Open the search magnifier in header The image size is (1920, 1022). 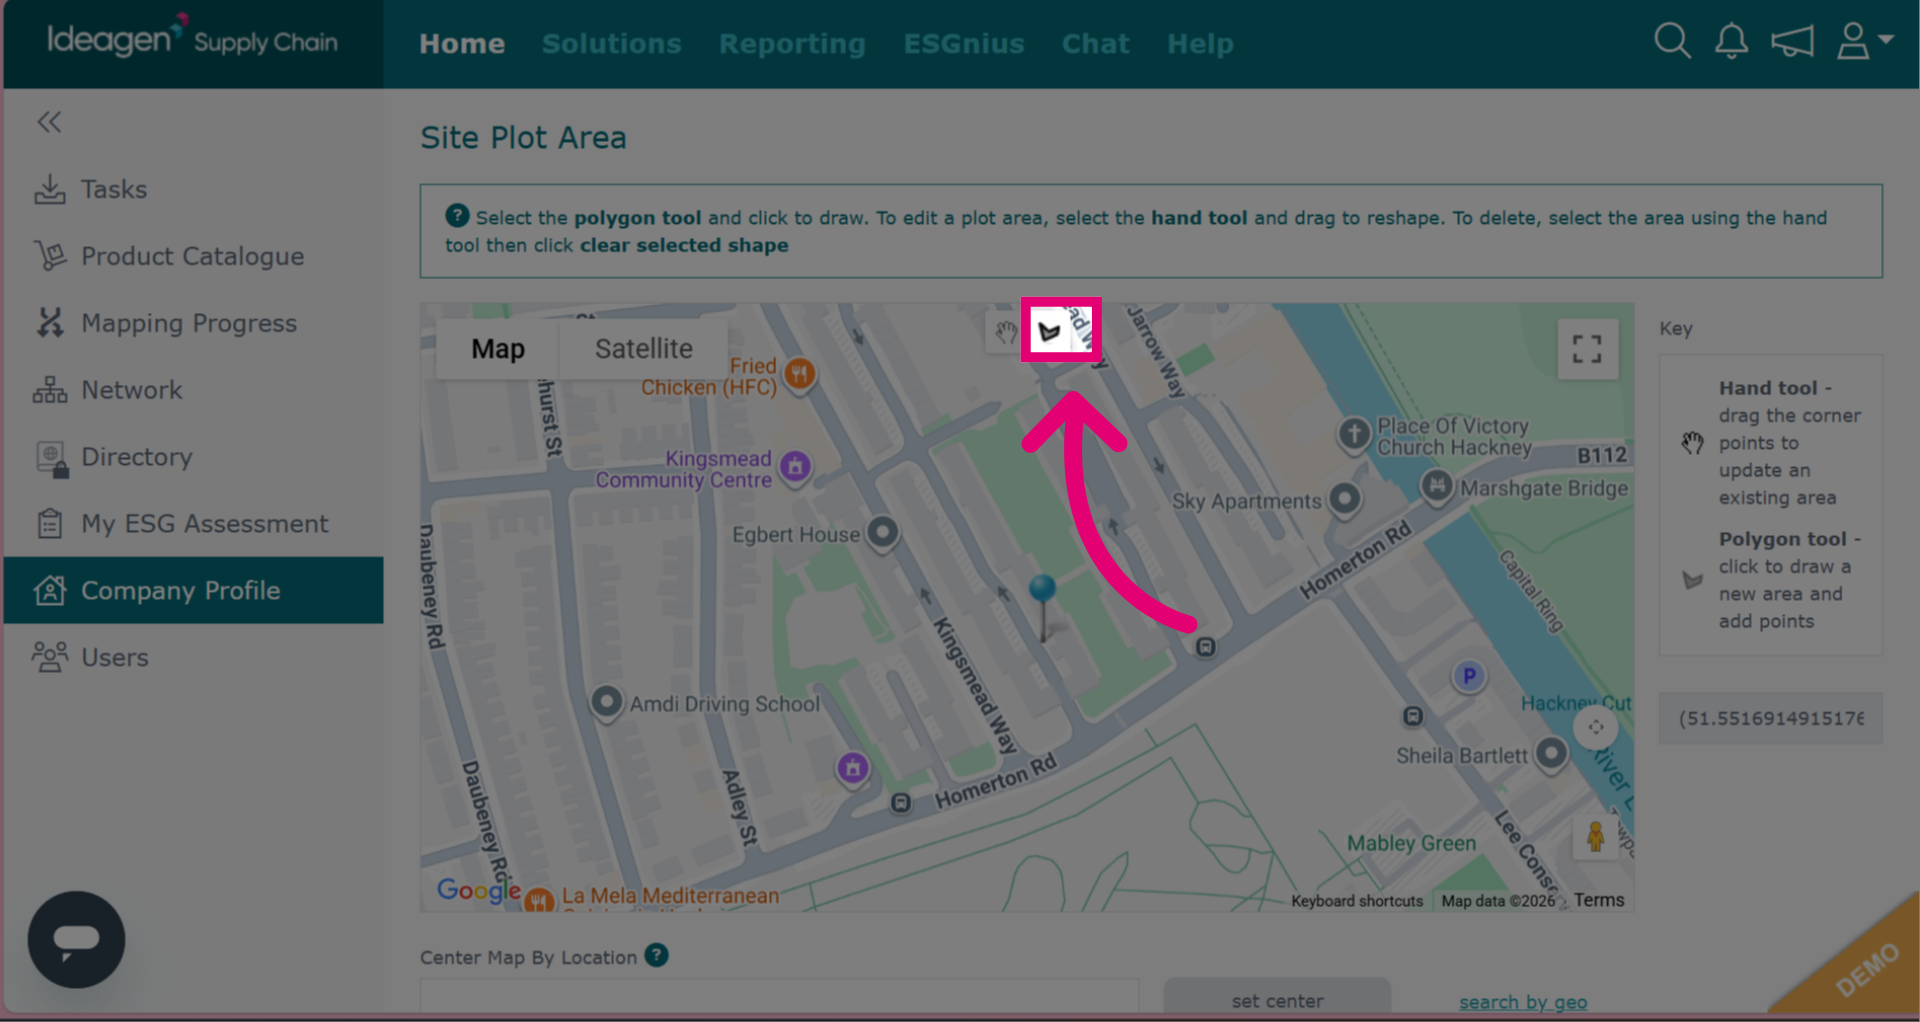tap(1671, 42)
